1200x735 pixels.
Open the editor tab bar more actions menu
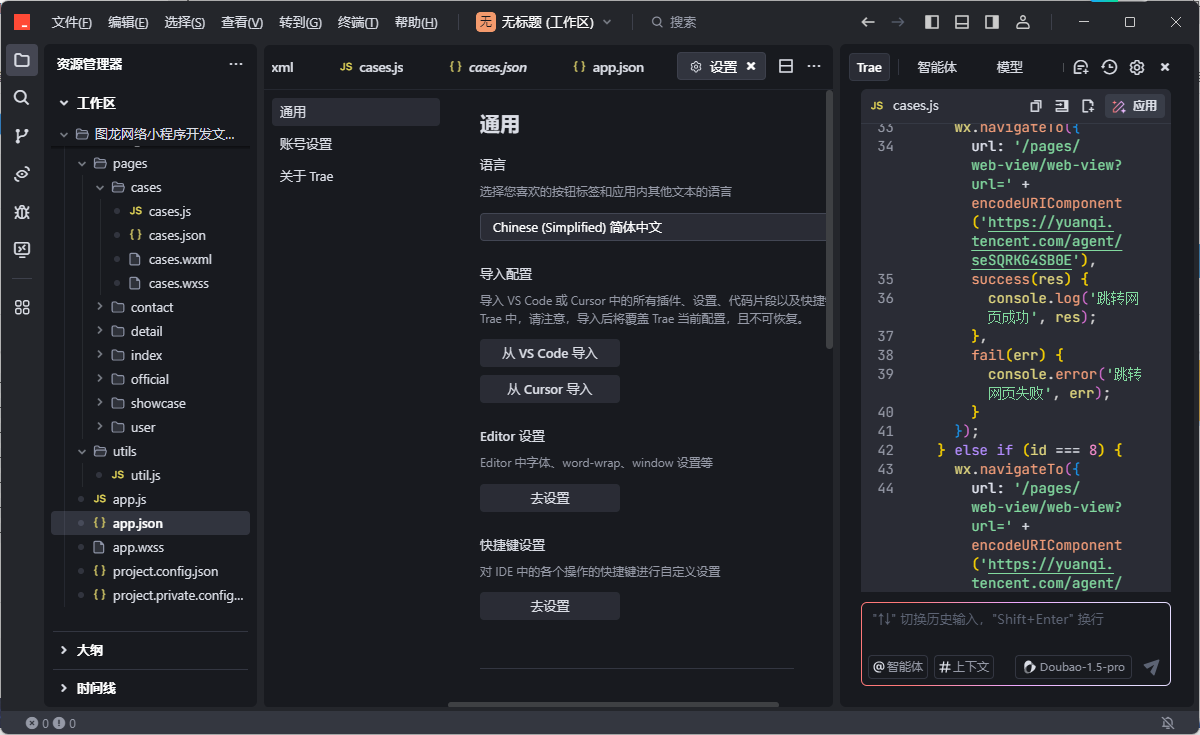pos(814,66)
